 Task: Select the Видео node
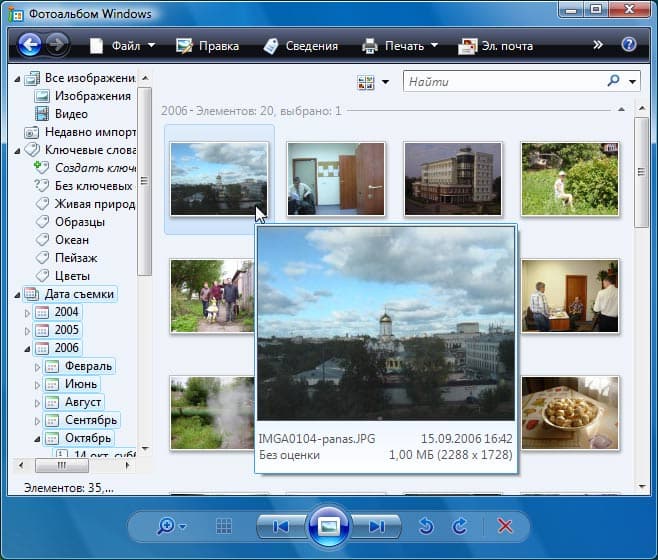click(71, 114)
